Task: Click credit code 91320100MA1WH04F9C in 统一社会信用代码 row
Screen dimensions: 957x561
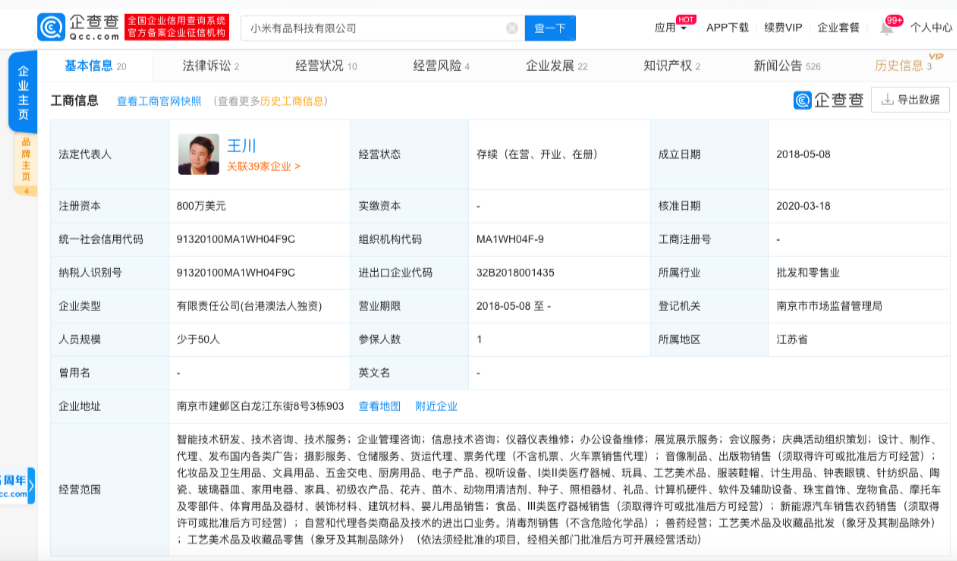Action: [x=236, y=239]
